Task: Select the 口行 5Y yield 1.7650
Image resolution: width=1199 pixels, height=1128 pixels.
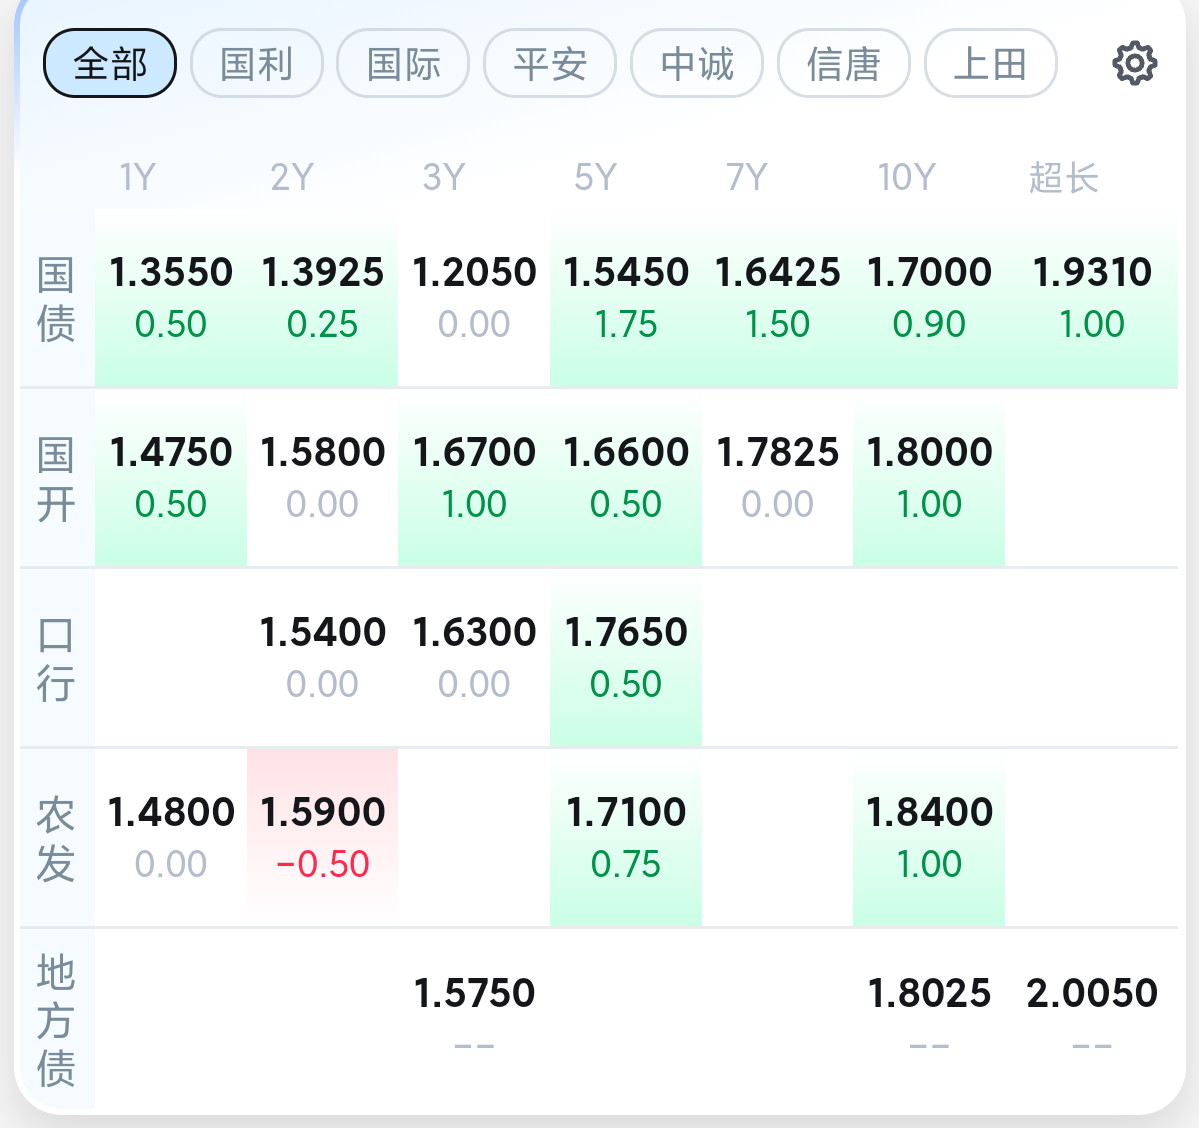Action: [x=626, y=657]
